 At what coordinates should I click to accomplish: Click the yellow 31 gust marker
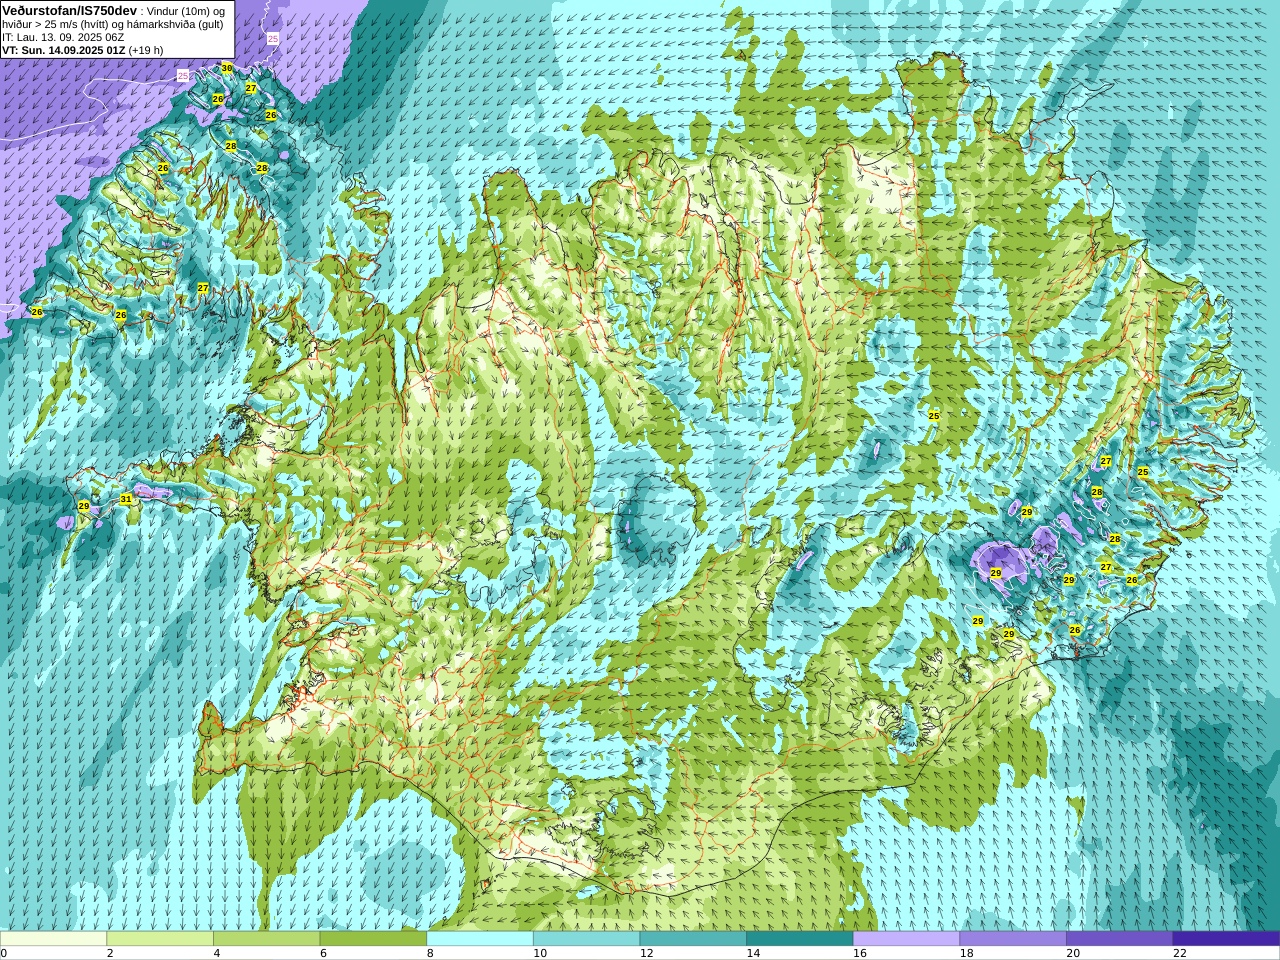pos(126,499)
